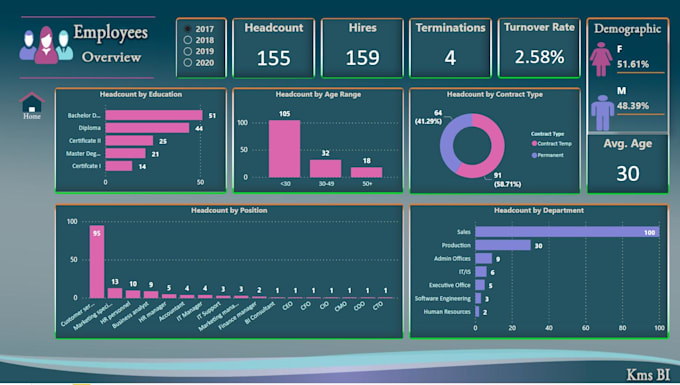Click the Headcount by Position chart title
The width and height of the screenshot is (680, 385).
229,210
